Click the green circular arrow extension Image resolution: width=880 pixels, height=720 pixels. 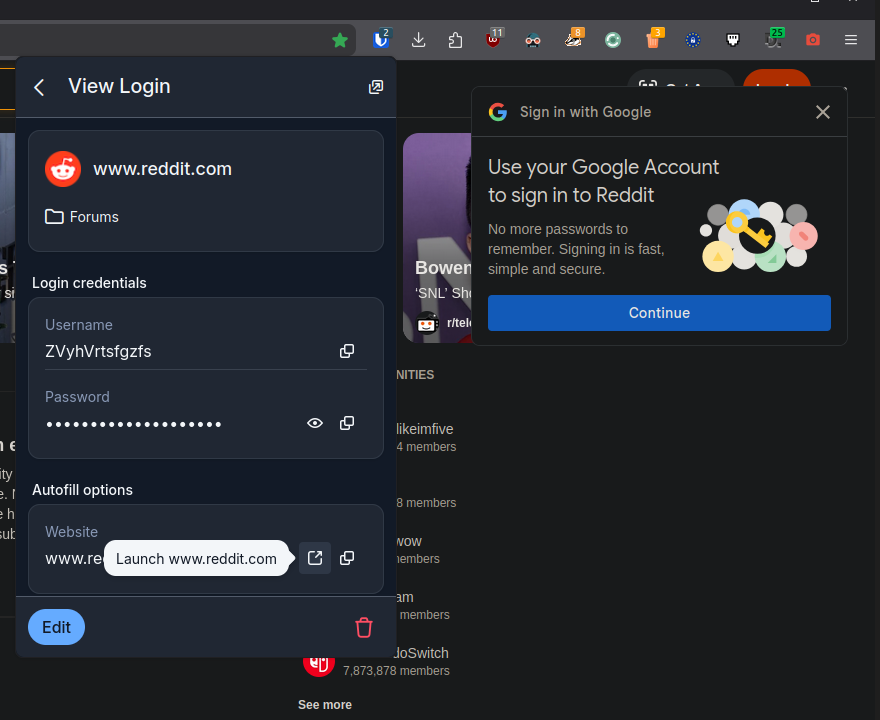[613, 40]
